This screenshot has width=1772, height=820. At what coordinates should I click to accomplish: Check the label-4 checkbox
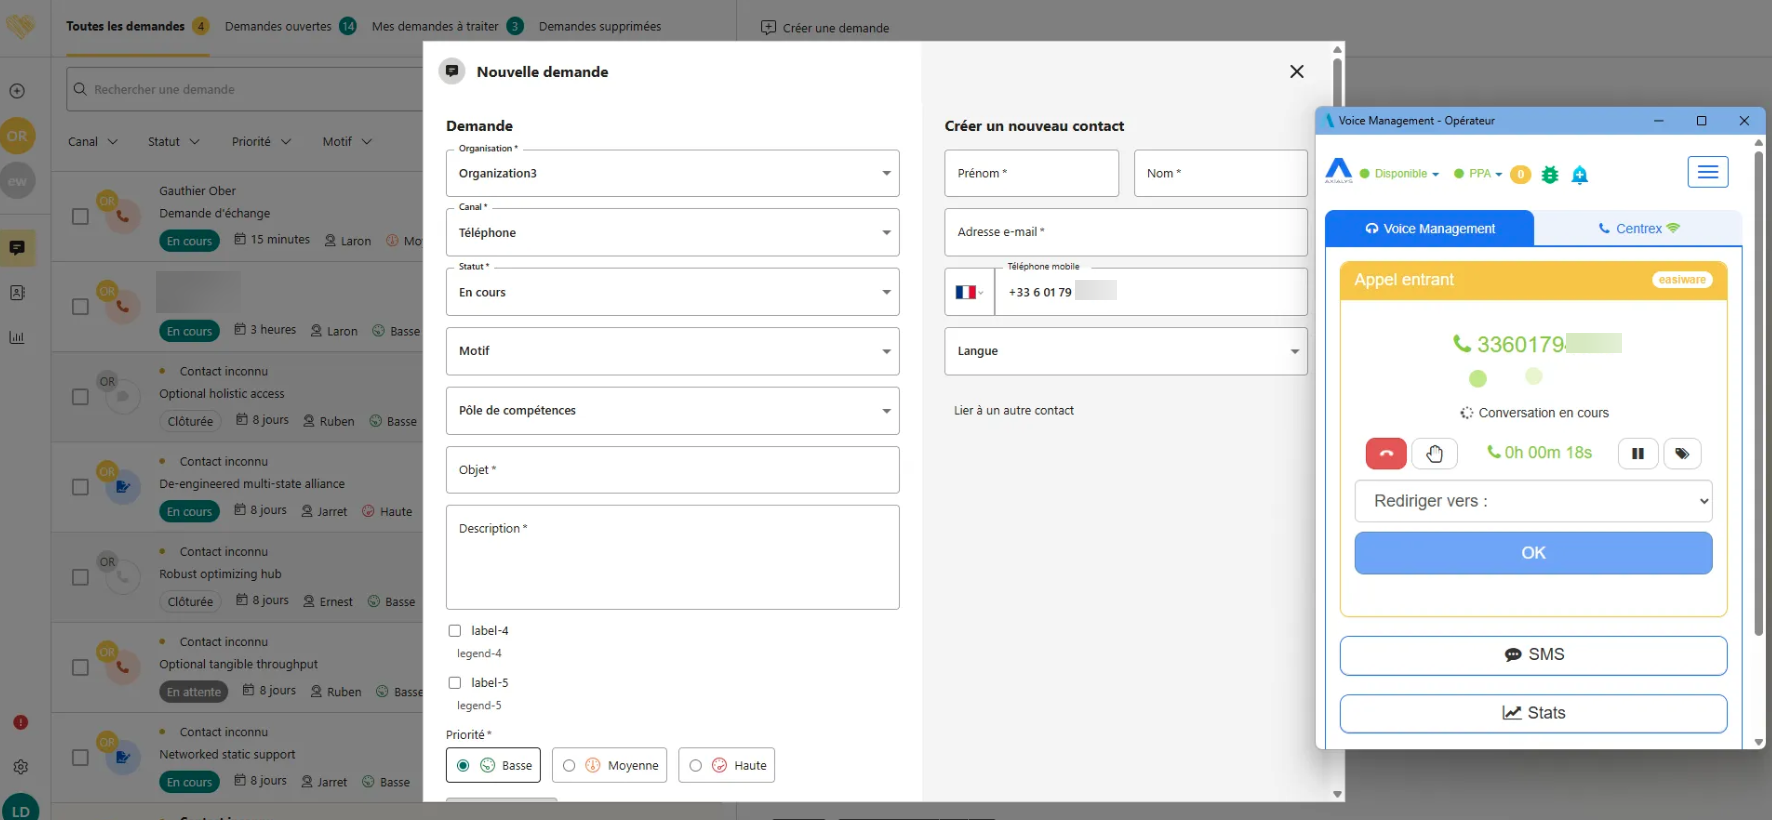[455, 631]
